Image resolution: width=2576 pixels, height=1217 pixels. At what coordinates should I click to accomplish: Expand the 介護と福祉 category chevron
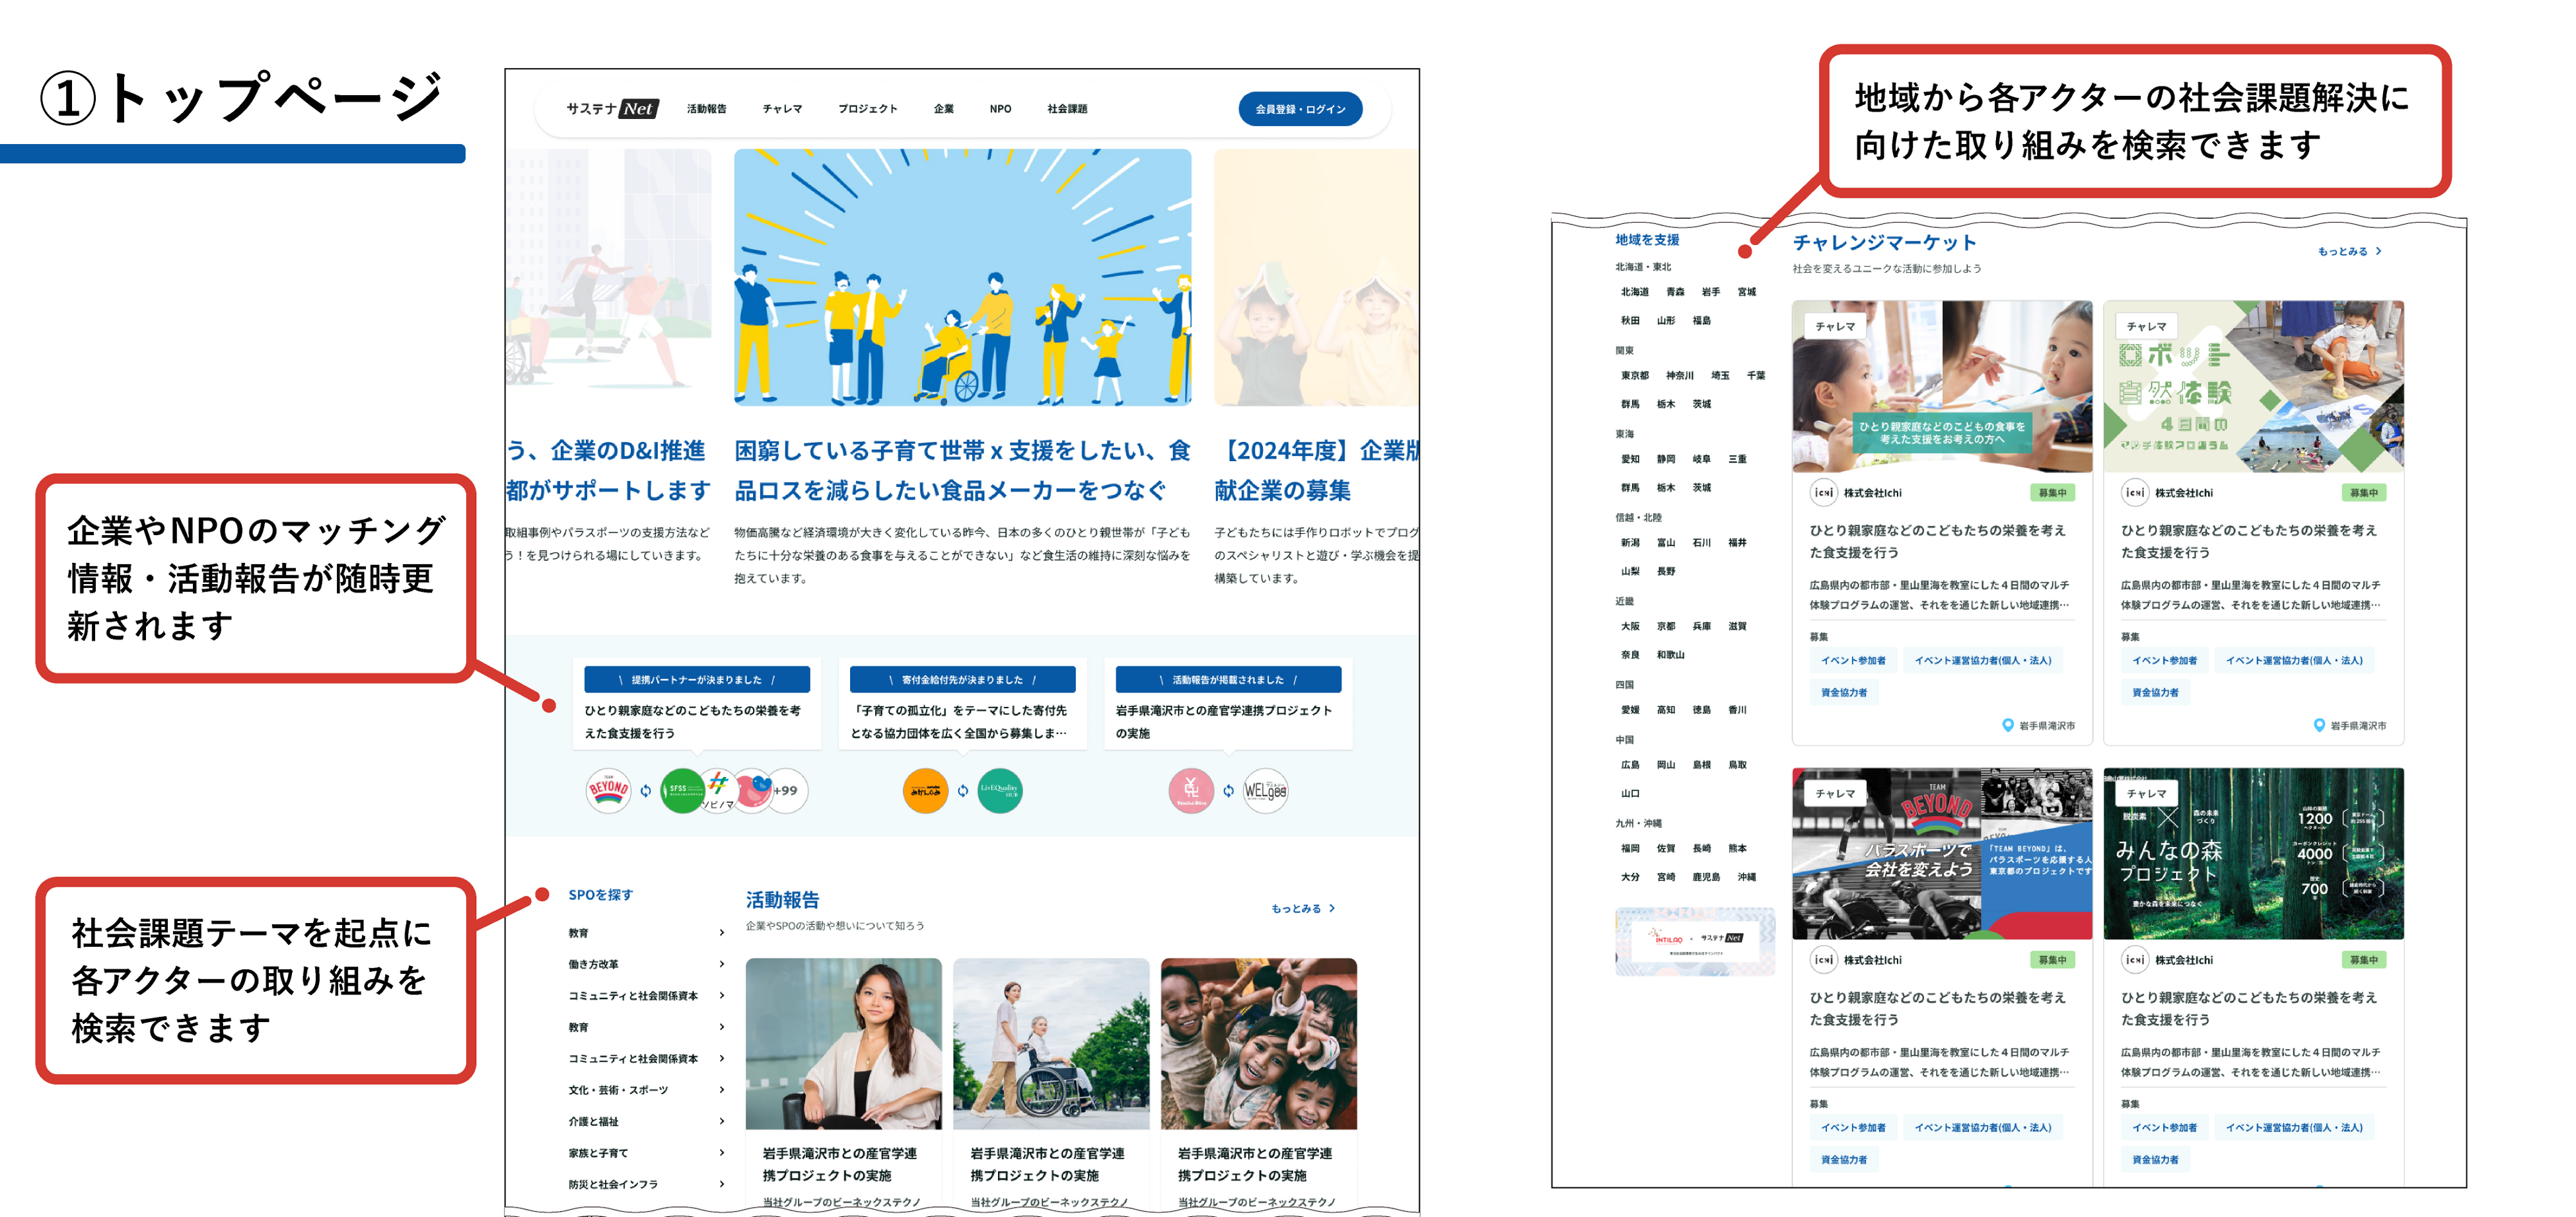tap(722, 1122)
